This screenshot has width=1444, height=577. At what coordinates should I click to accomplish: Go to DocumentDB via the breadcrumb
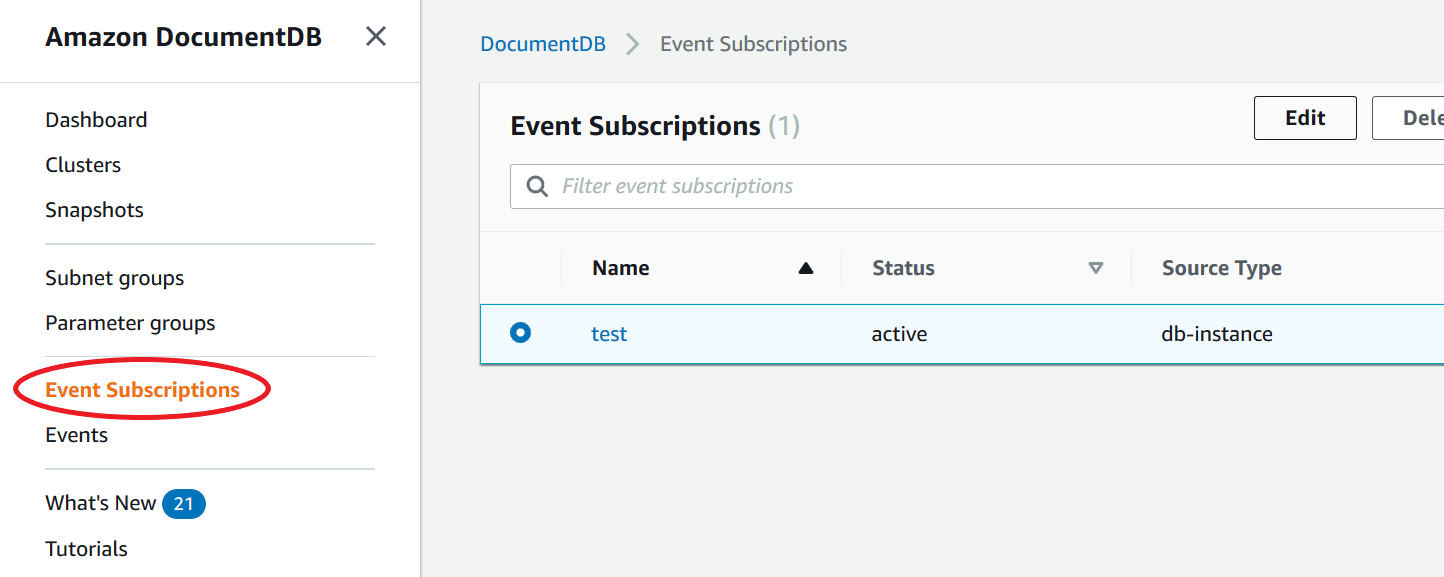pos(543,43)
